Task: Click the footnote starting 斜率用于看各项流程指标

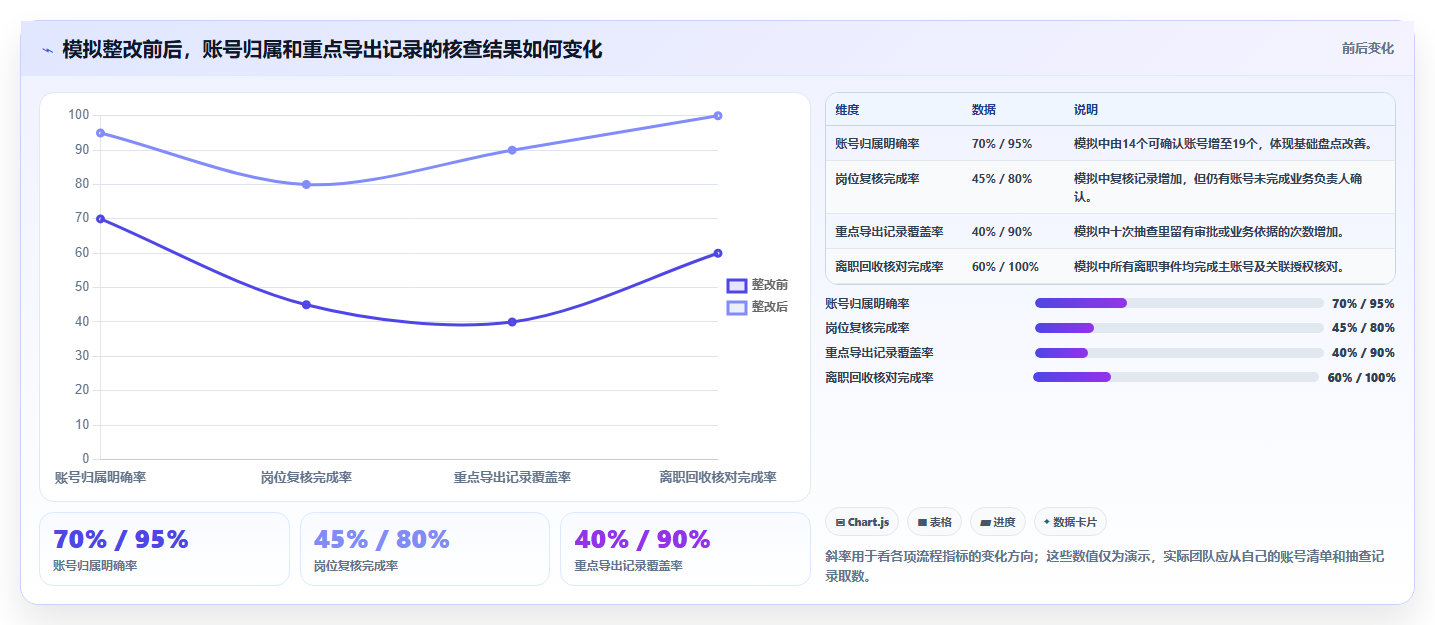Action: pos(1104,566)
